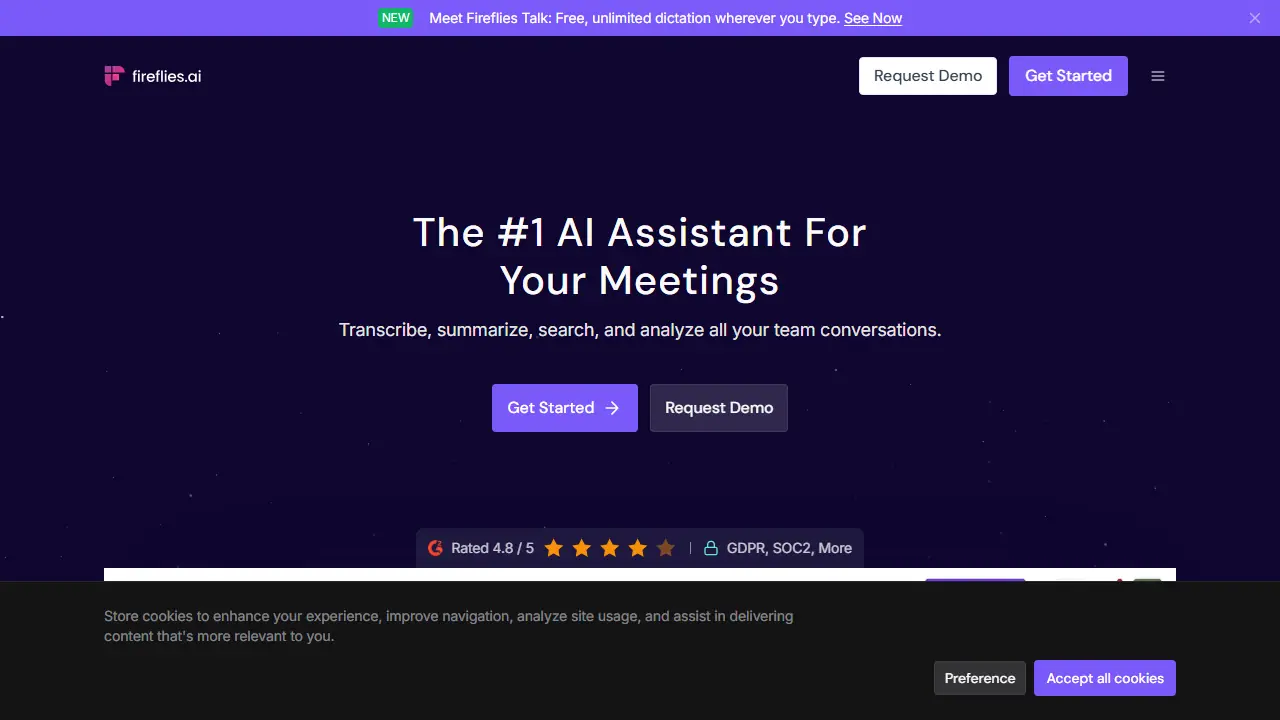Screen dimensions: 1280x720
Task: Click the Rated 4.8 / 5 text
Action: click(492, 548)
